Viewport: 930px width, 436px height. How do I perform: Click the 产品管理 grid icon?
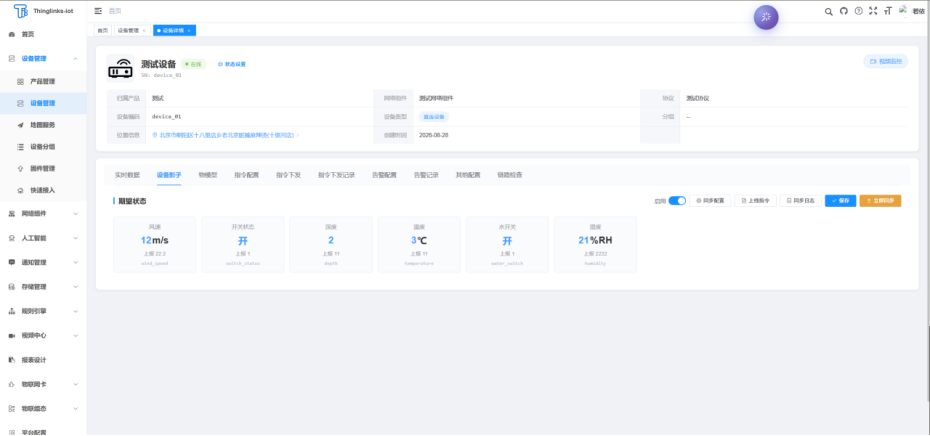(x=20, y=81)
